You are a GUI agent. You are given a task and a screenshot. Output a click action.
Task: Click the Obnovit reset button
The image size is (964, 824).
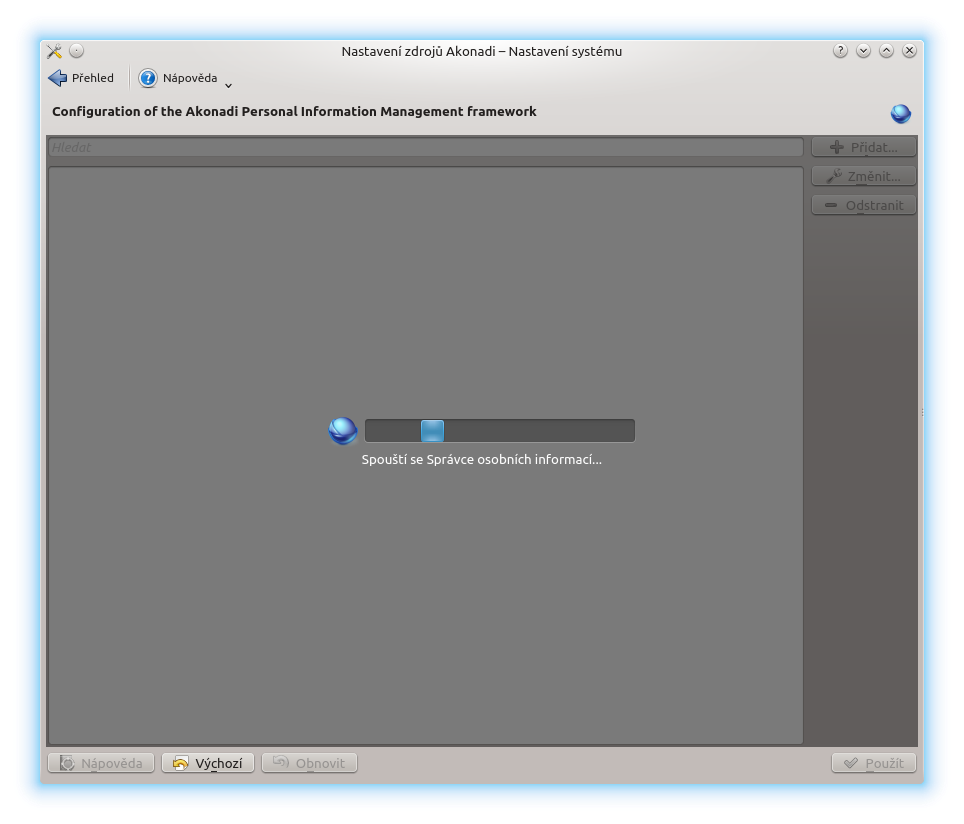(x=309, y=763)
